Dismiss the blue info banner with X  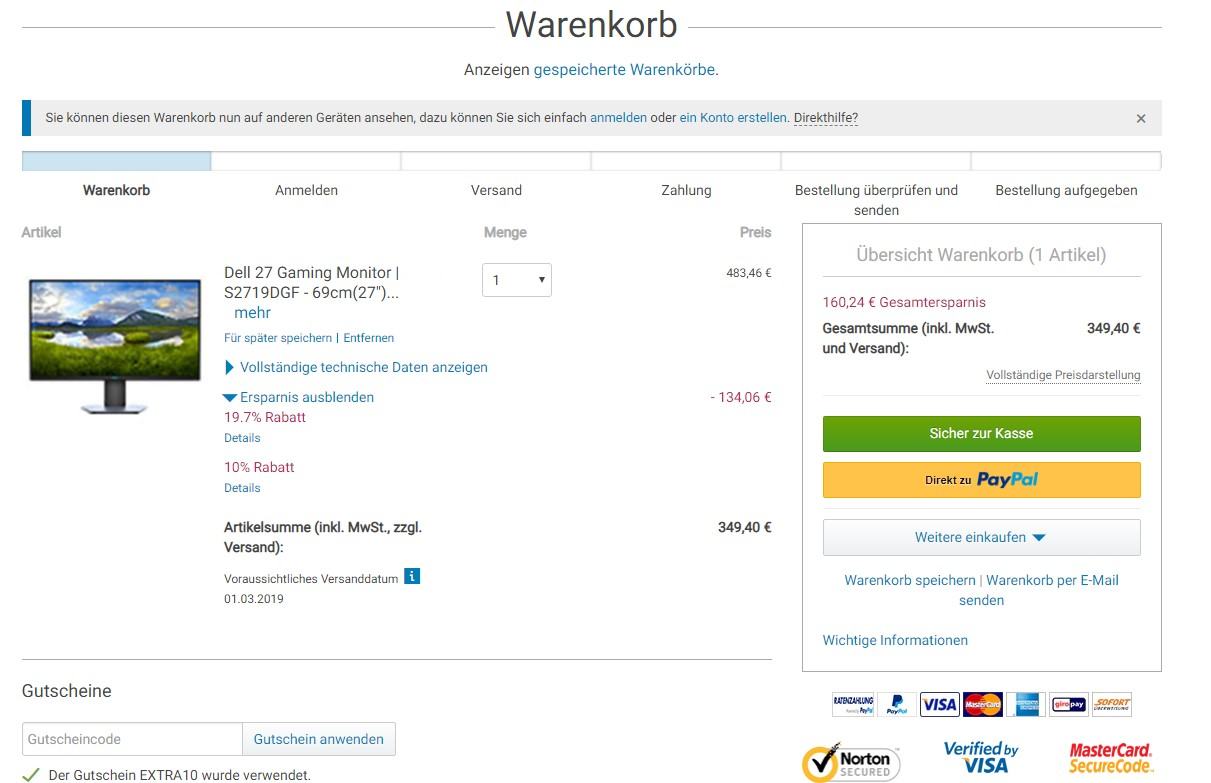1141,118
